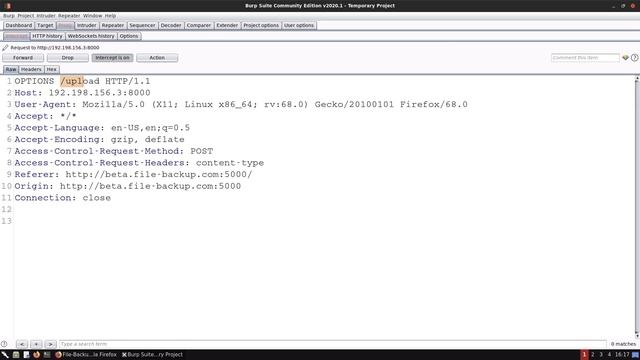The image size is (640, 360).
Task: Open the Project menu
Action: (25, 16)
